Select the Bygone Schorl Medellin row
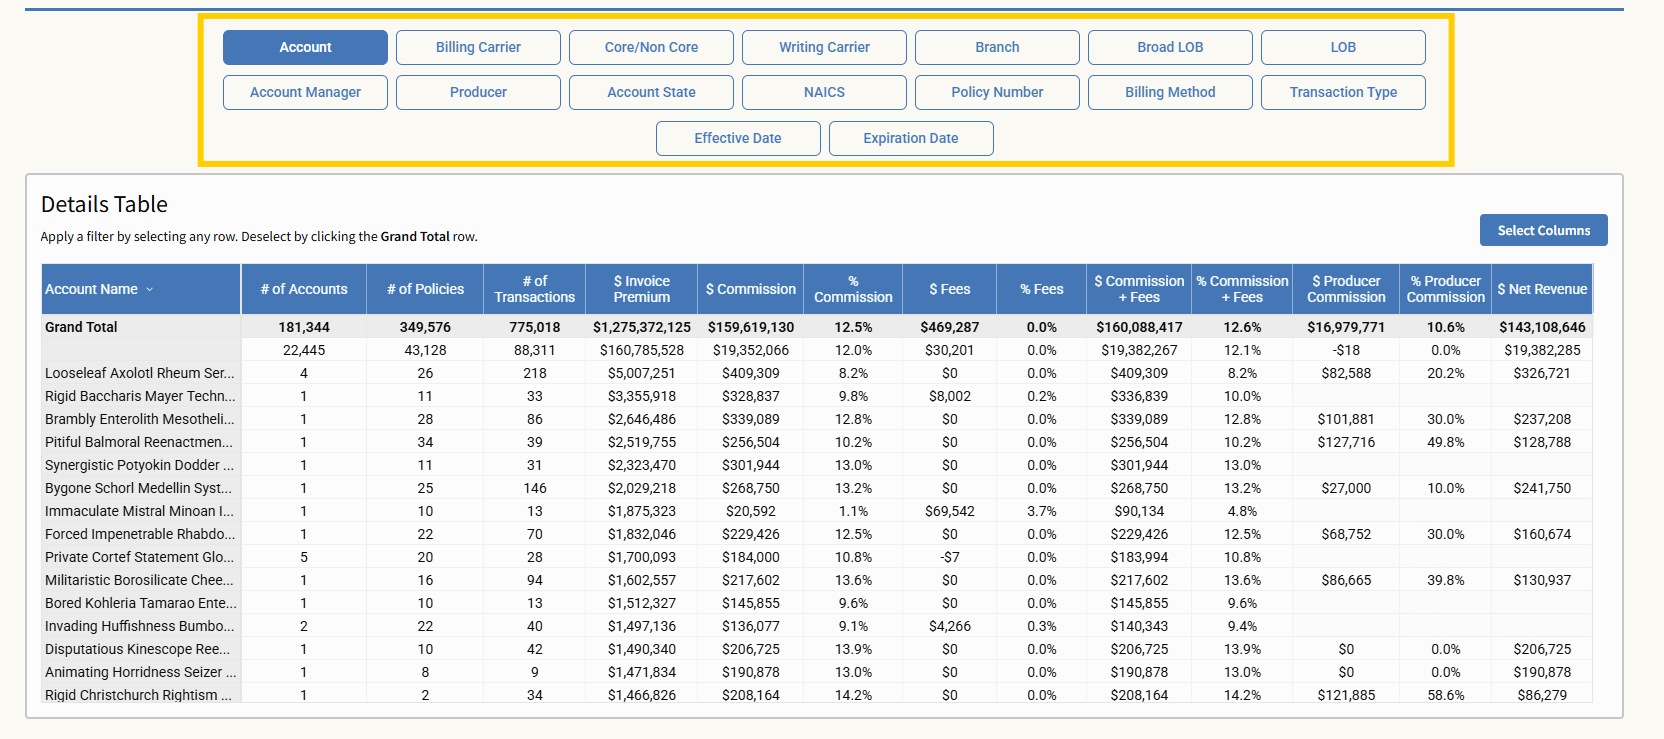This screenshot has height=739, width=1664. pos(138,488)
